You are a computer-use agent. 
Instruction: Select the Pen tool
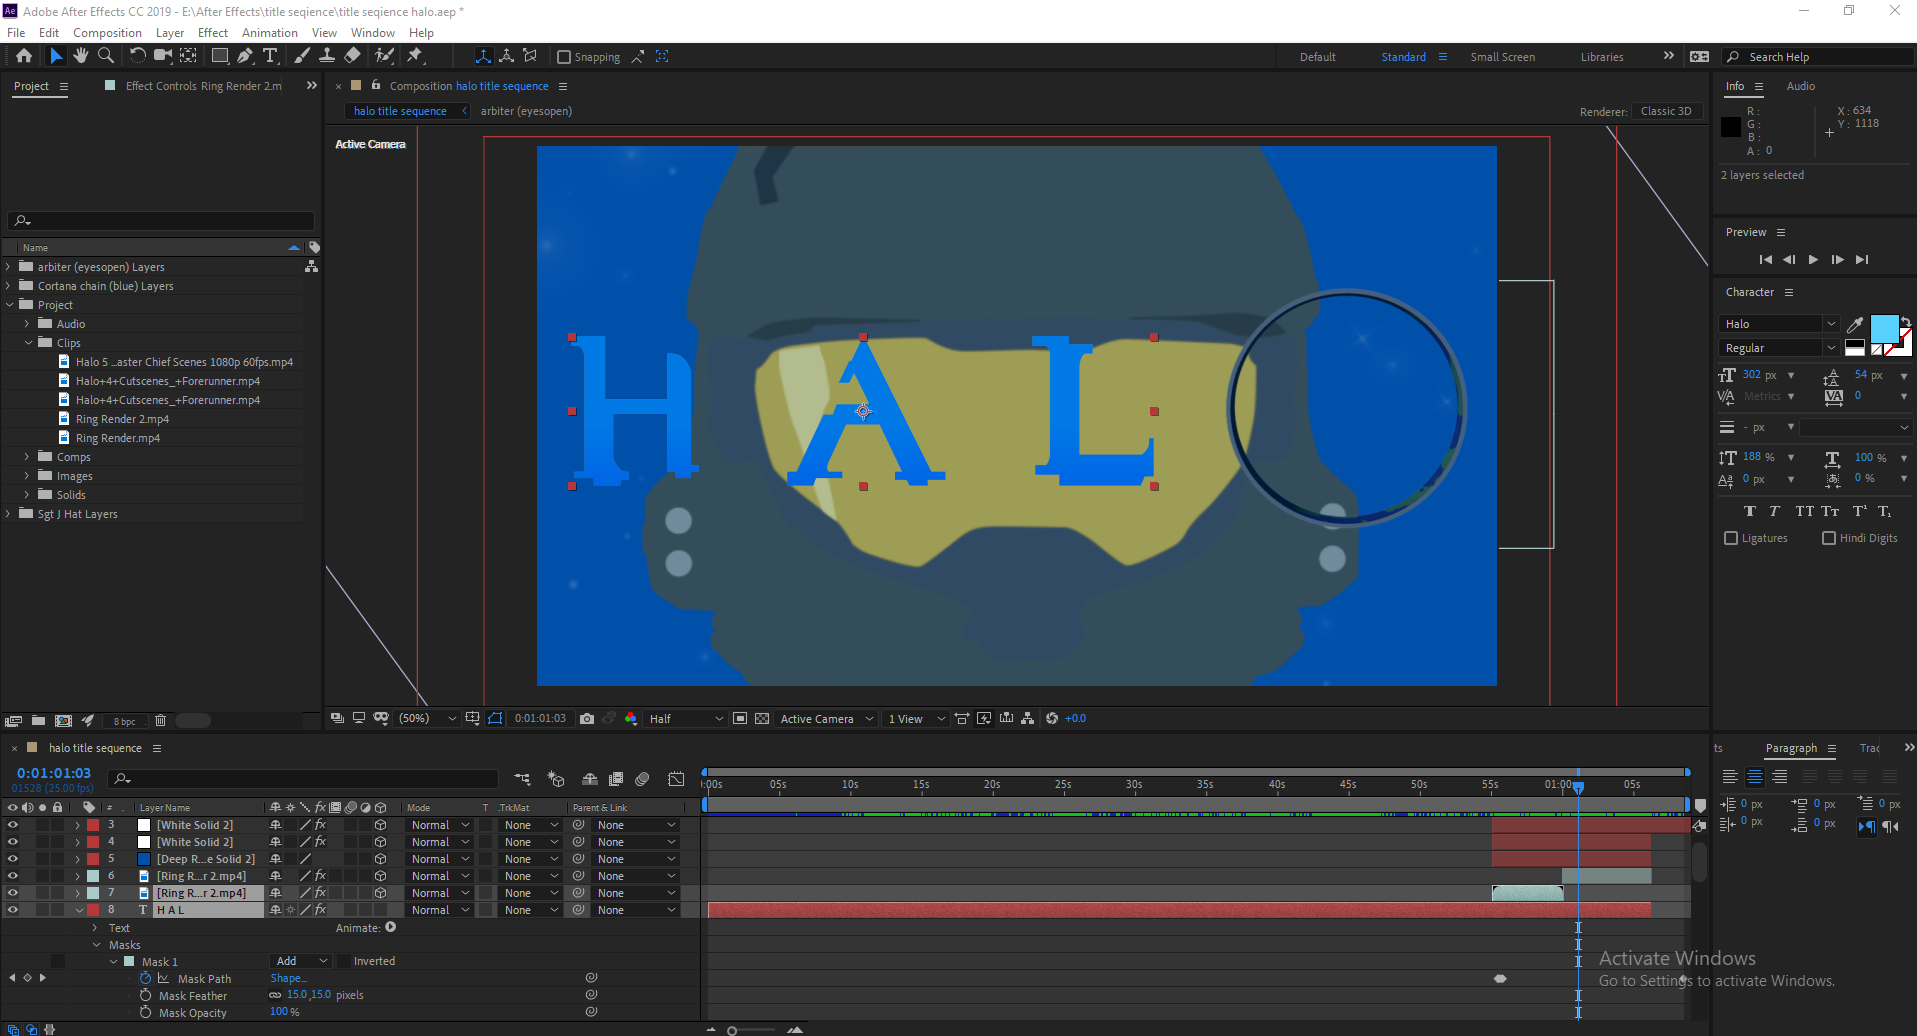coord(245,56)
